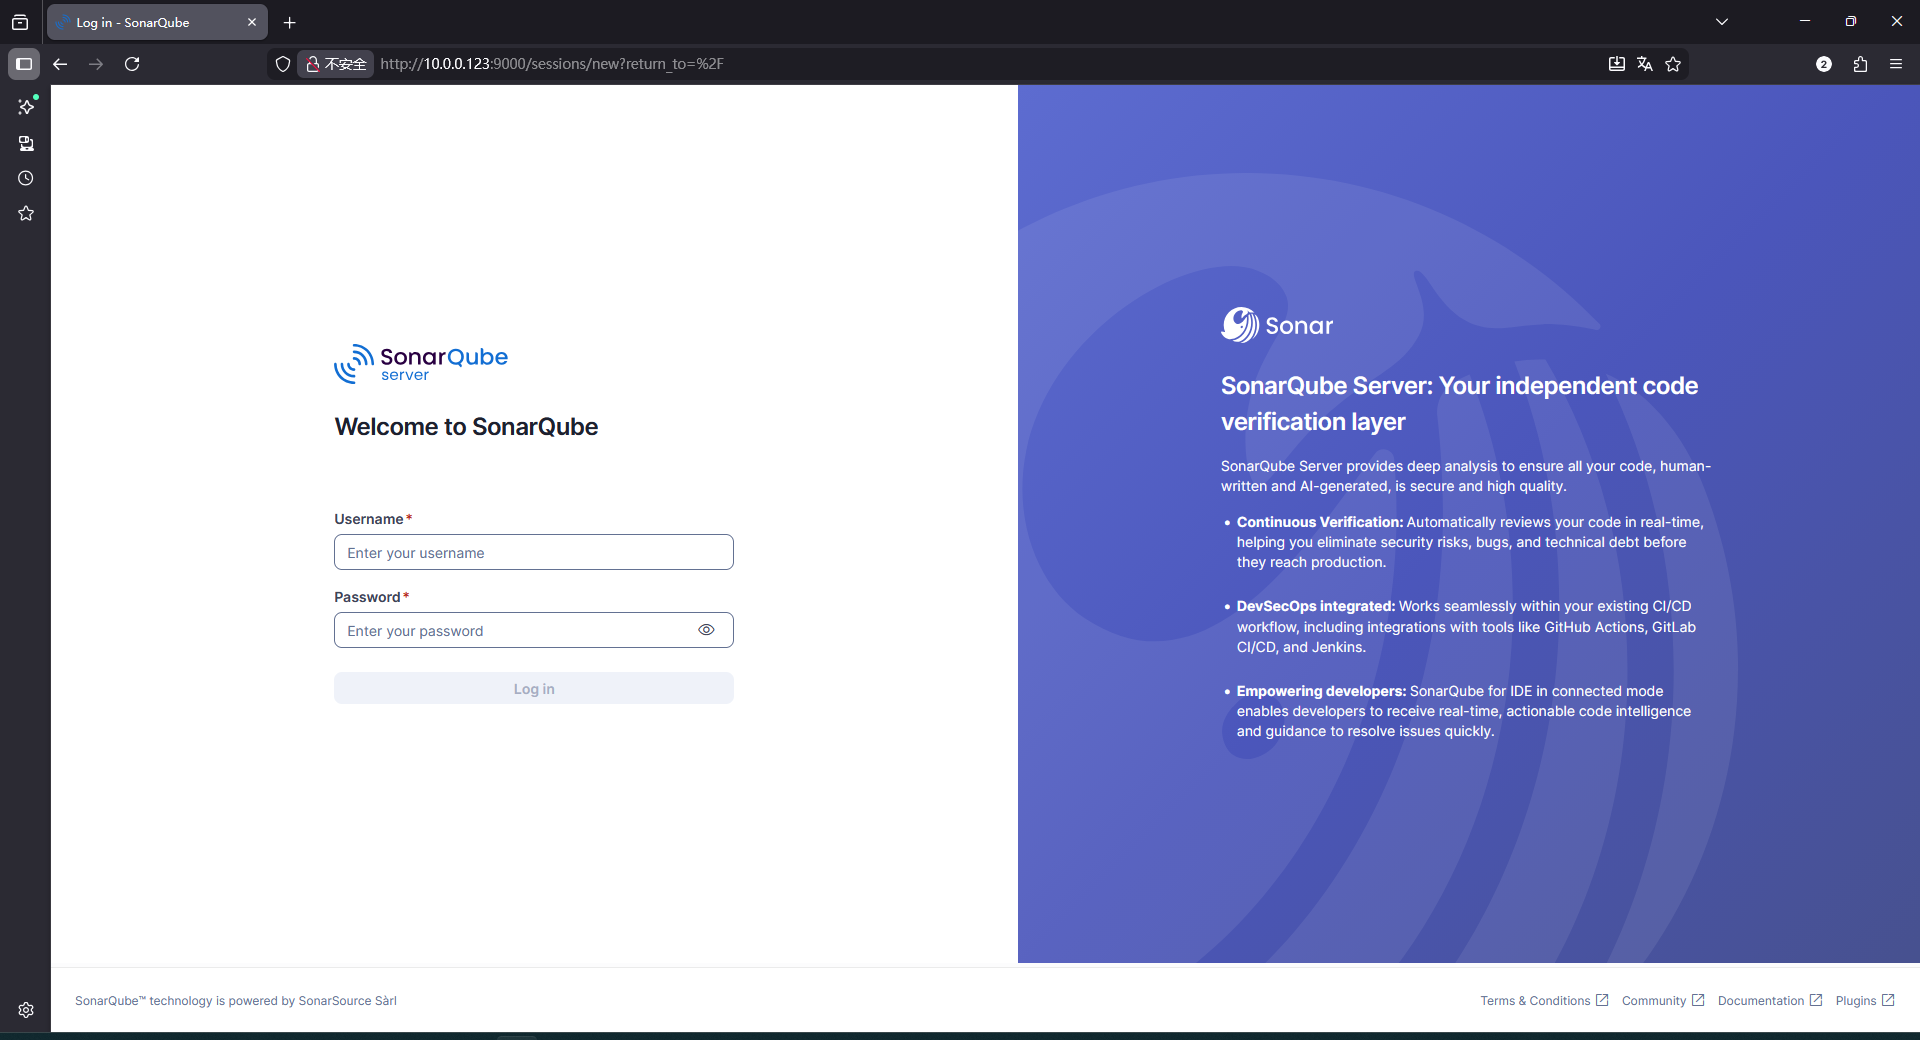Expand the list all tabs dropdown arrow

coord(1722,22)
